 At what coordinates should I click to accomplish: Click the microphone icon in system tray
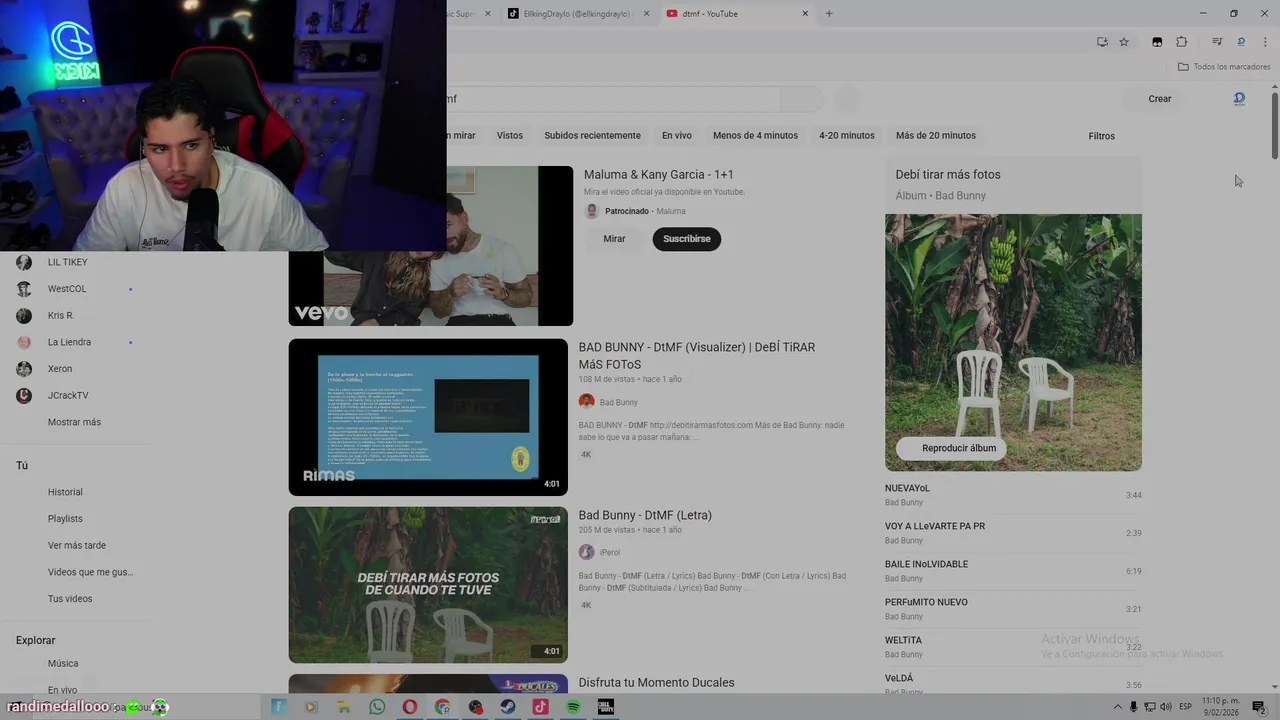click(1133, 707)
